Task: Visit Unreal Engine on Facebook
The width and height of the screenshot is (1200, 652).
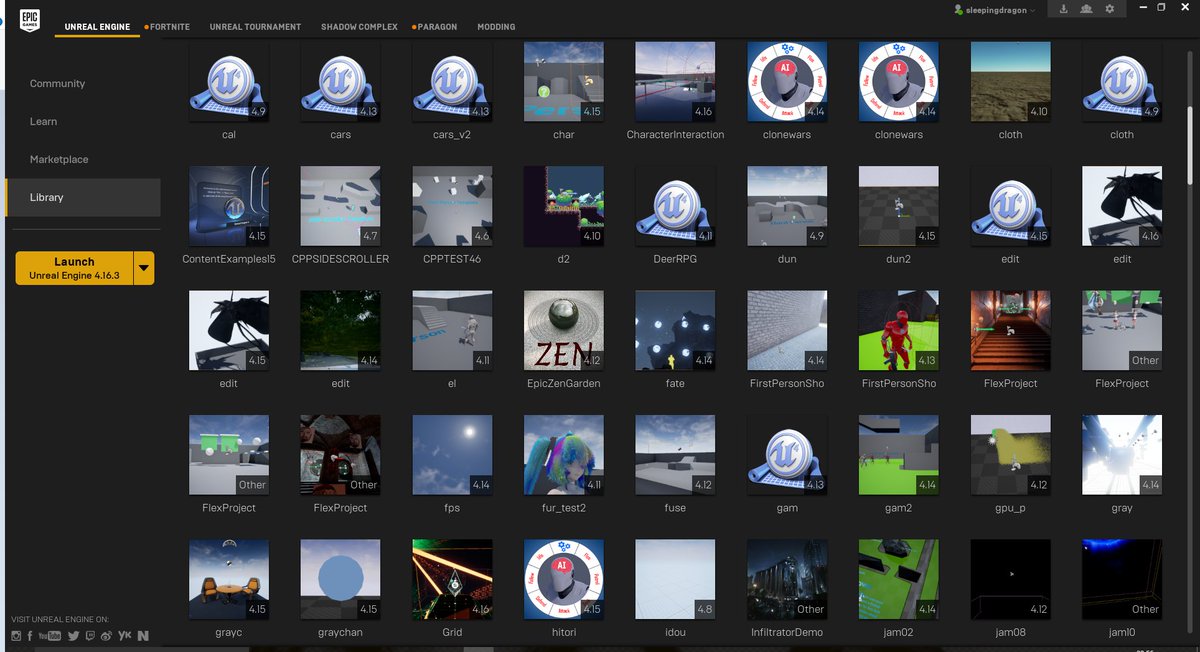Action: 30,636
